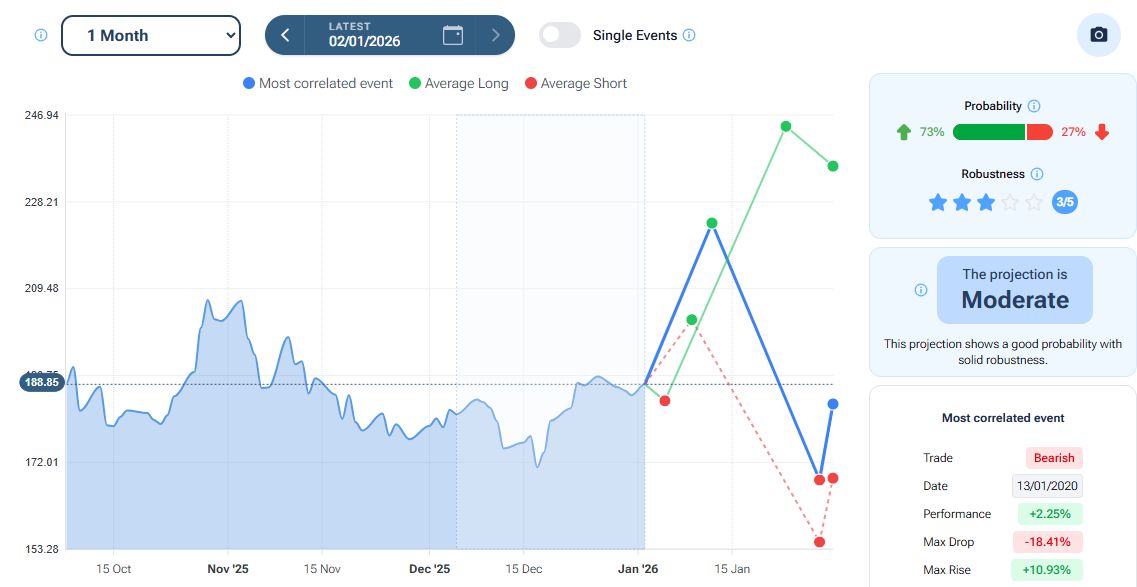This screenshot has width=1137, height=587.
Task: Enable the Single Events toggle
Action: coord(560,35)
